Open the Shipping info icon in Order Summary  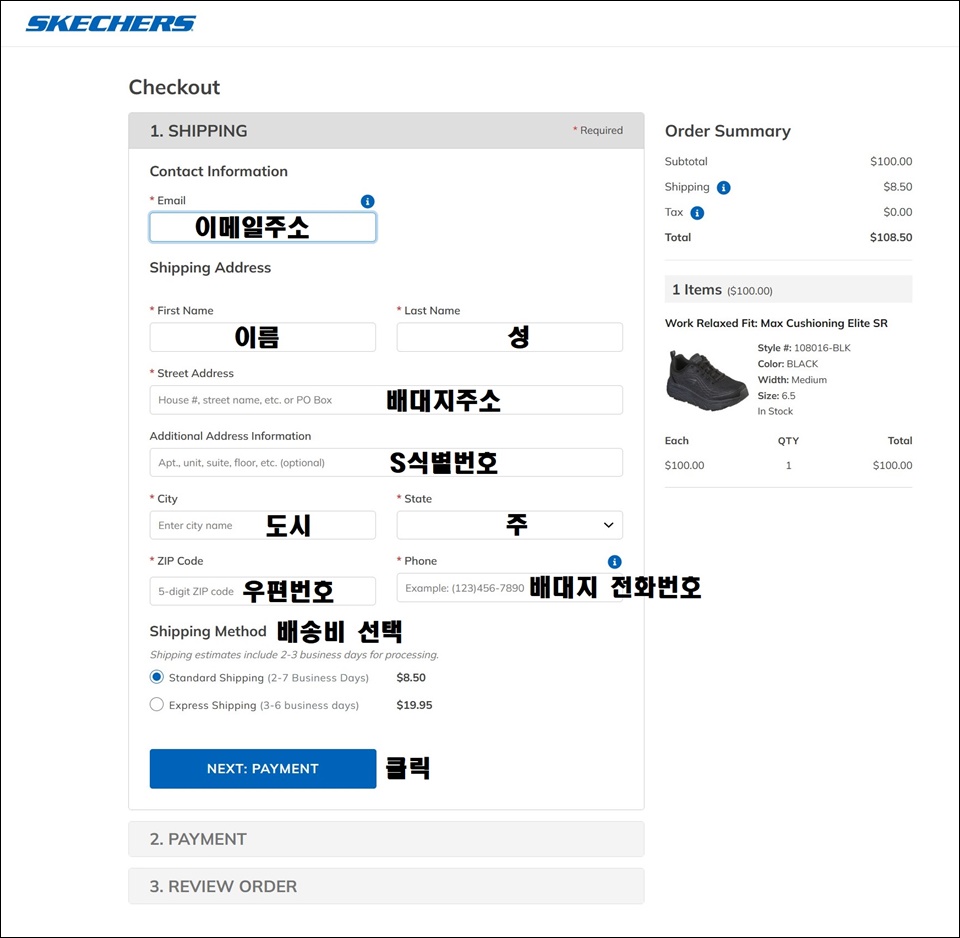(723, 187)
